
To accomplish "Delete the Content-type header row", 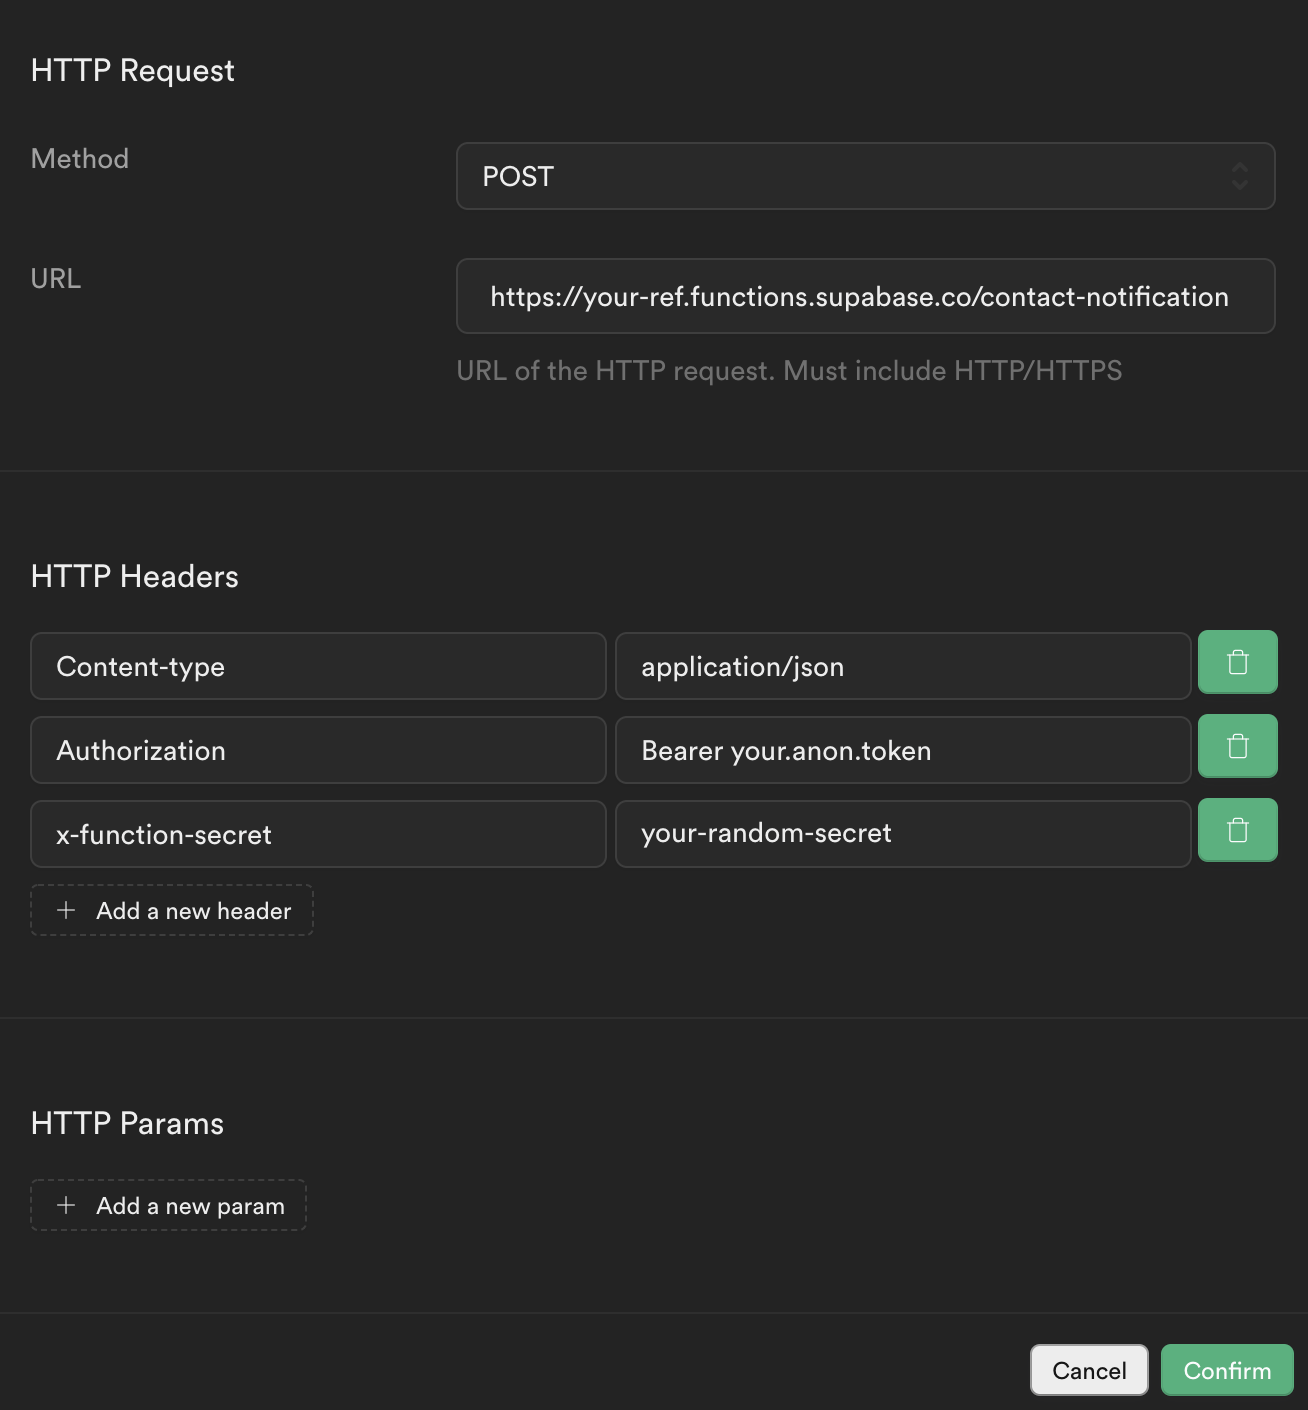I will coord(1237,662).
